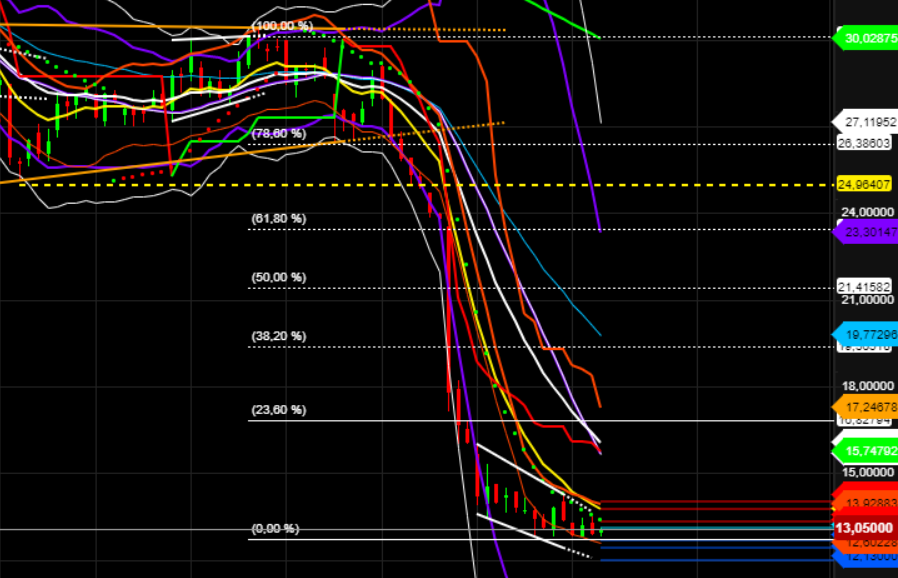Click the purple 23,30147 price tag
Screen dimensions: 898x578
[867, 232]
